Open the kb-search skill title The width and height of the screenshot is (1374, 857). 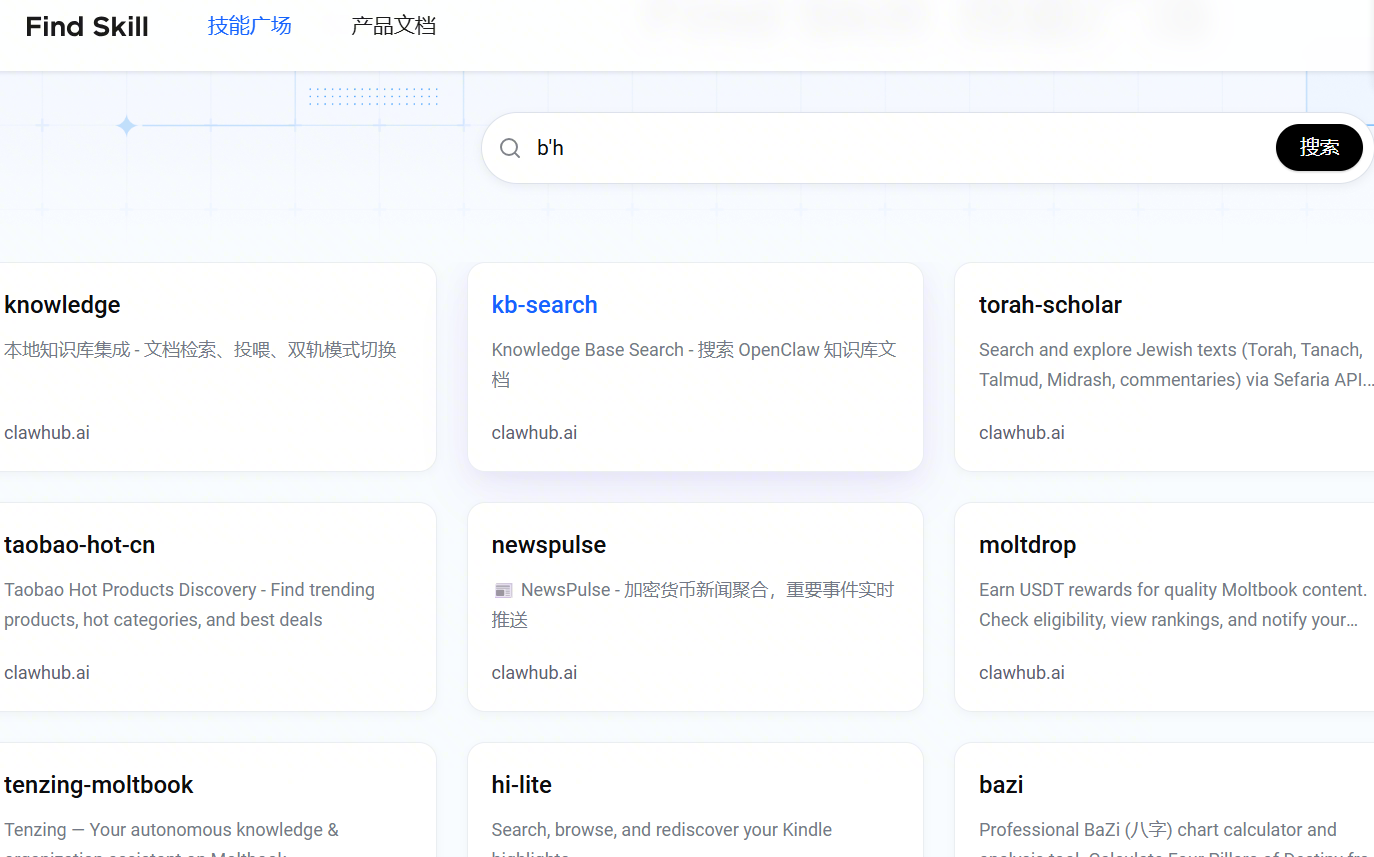(544, 305)
